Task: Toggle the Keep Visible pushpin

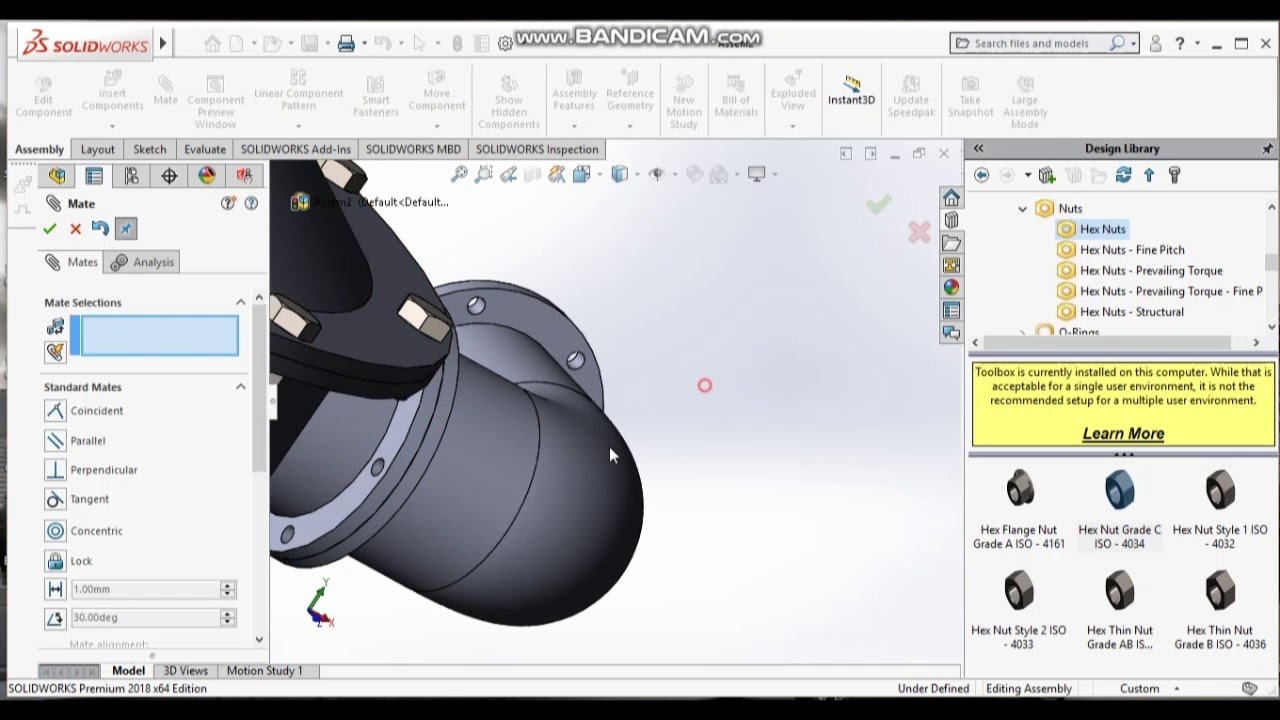Action: (x=125, y=229)
